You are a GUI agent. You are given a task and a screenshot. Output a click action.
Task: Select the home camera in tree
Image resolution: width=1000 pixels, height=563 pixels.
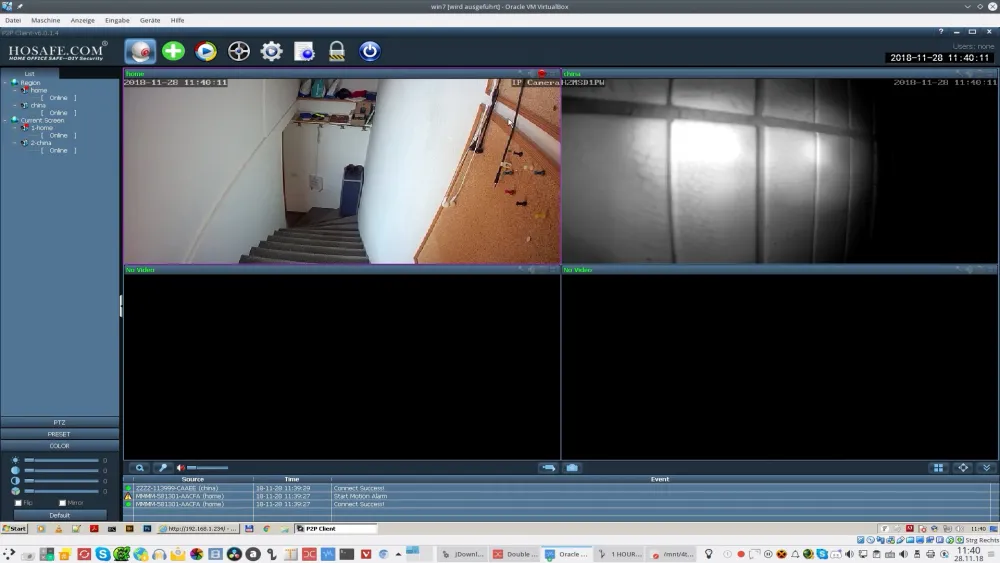(38, 91)
